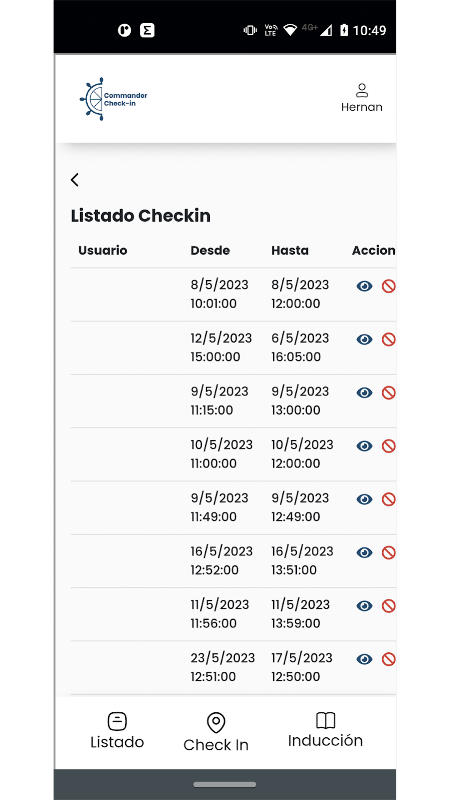Switch to the Listado tab
450x800 pixels.
[117, 731]
